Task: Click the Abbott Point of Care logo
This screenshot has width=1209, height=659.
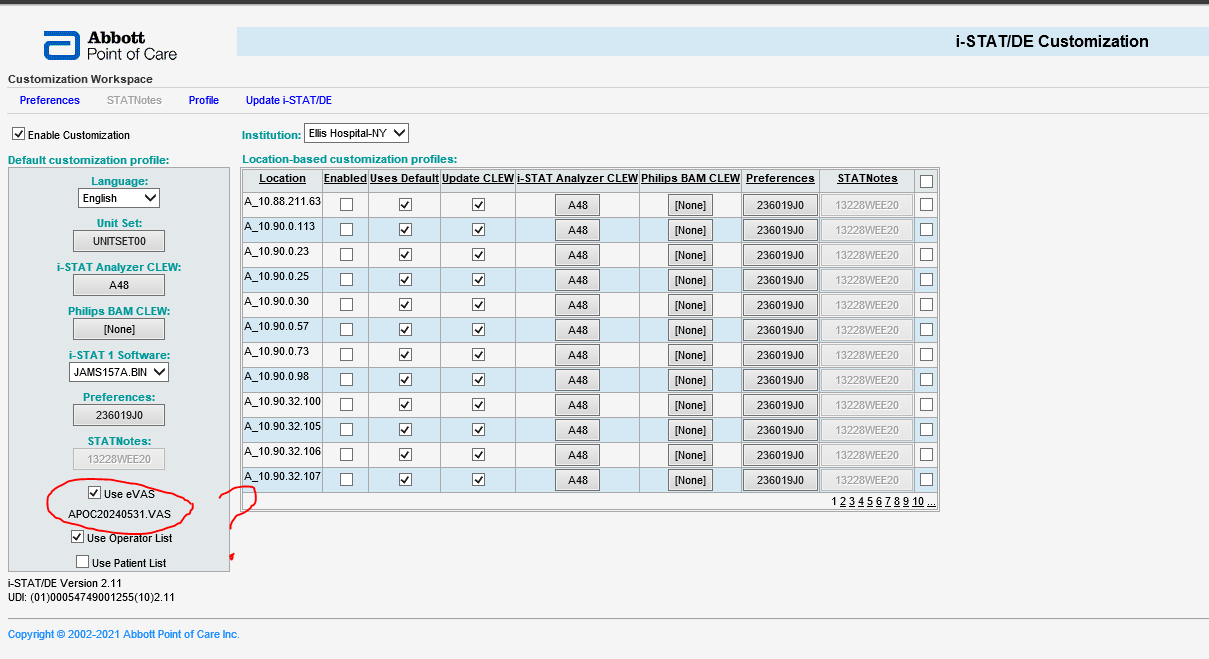Action: pos(110,45)
